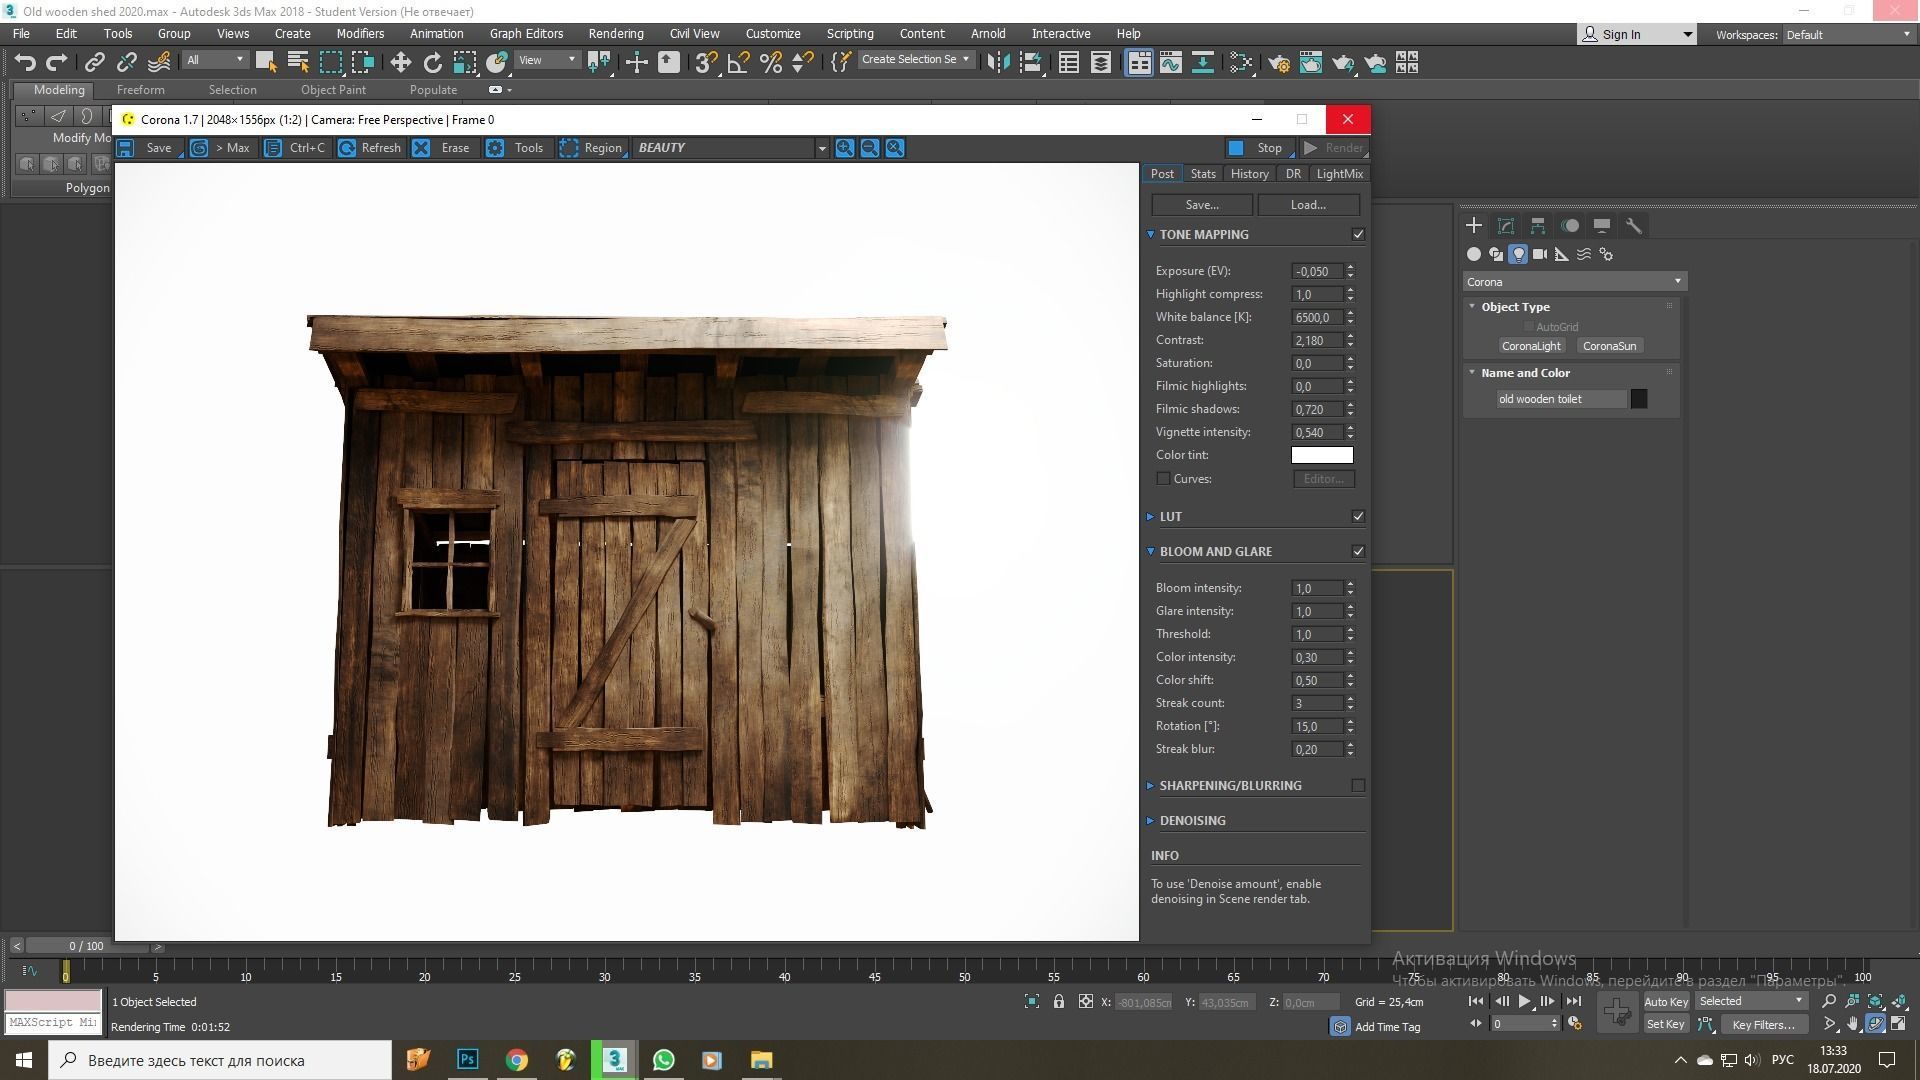Collapse the Bloom and Glare section
Image resolution: width=1920 pixels, height=1080 pixels.
(1150, 551)
